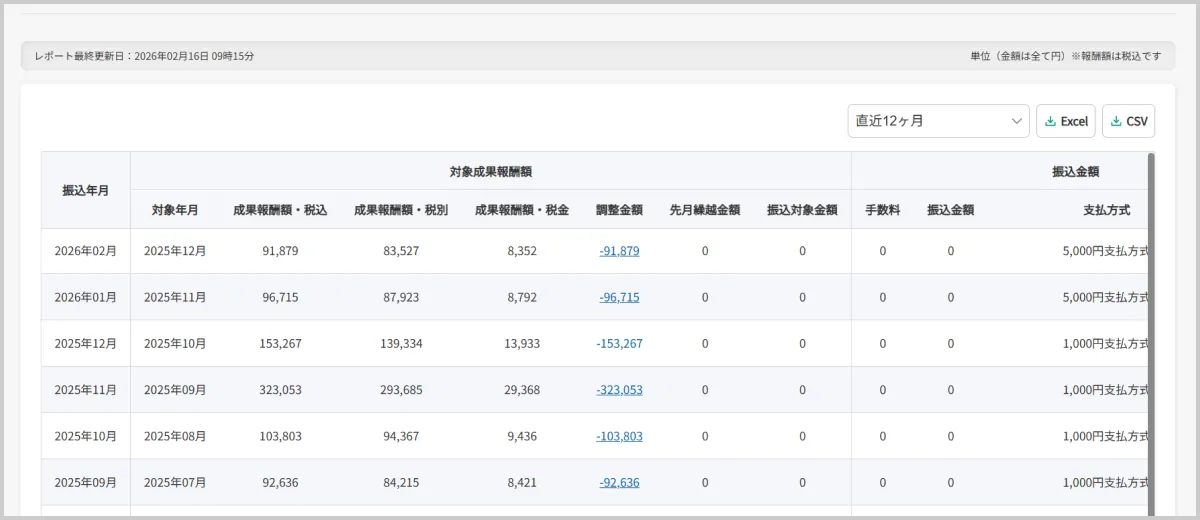Click the 29,368 tax amount

[x=522, y=390]
